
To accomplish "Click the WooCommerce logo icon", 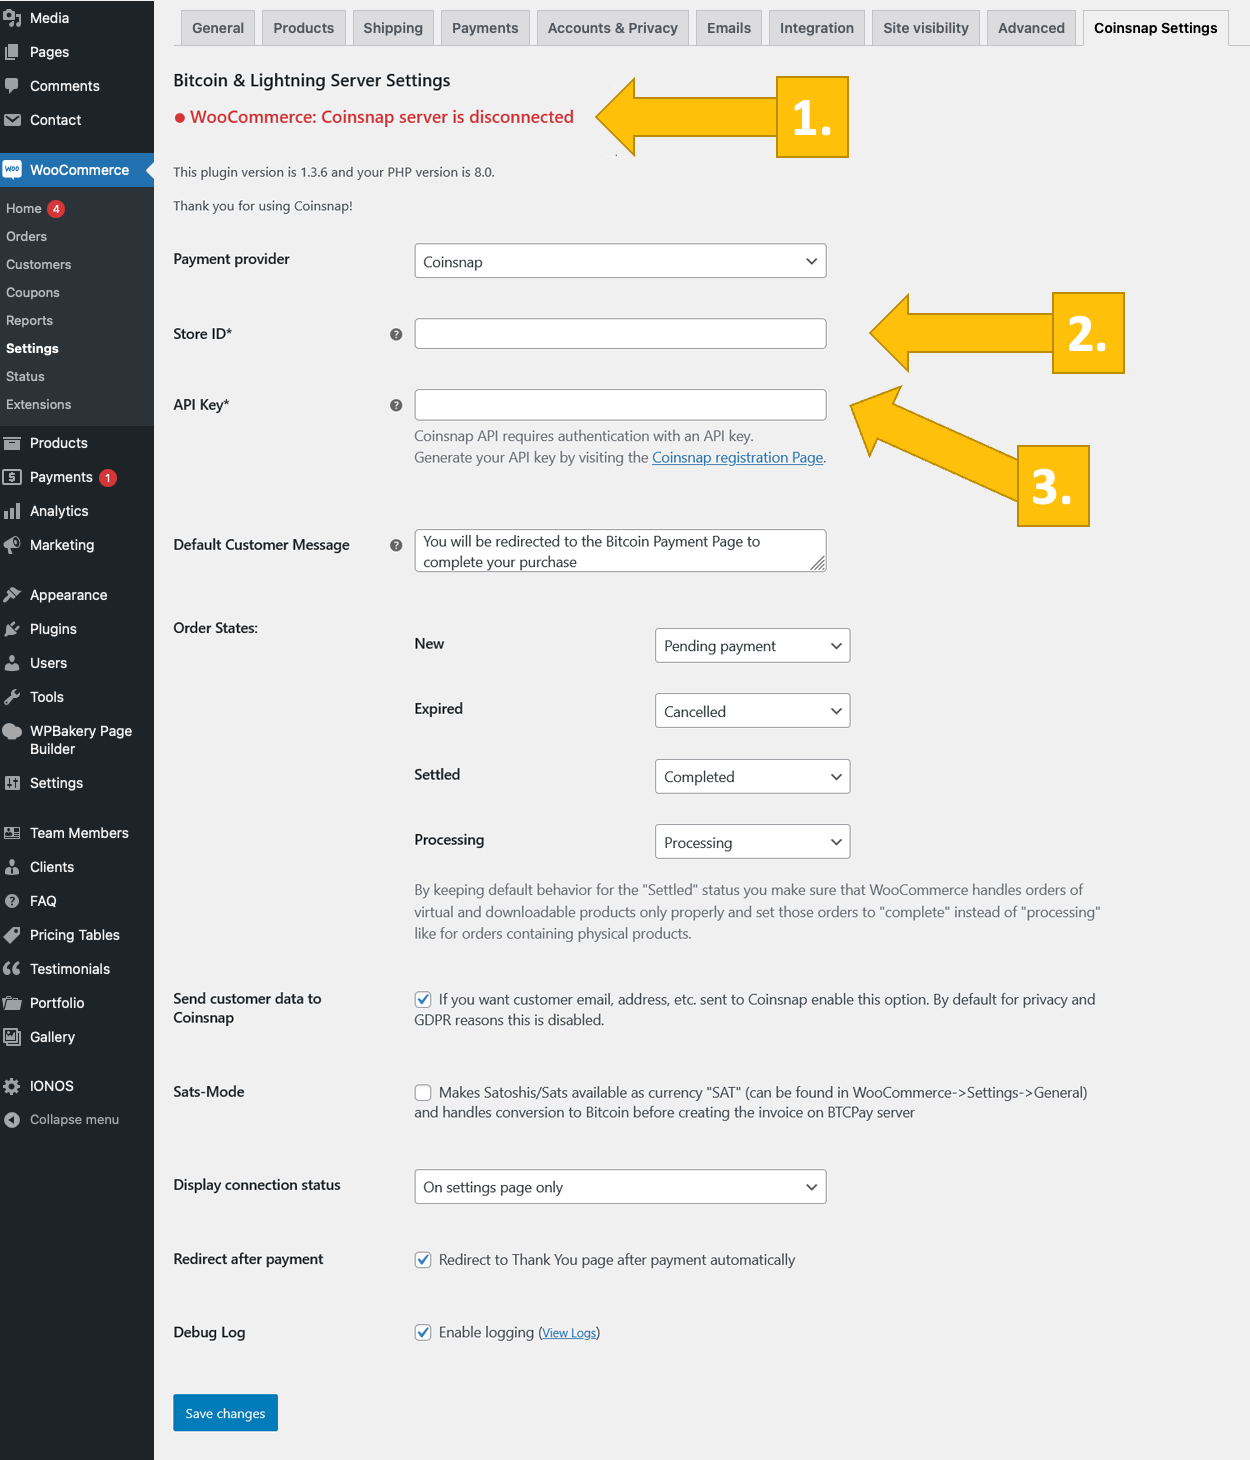I will click(12, 170).
